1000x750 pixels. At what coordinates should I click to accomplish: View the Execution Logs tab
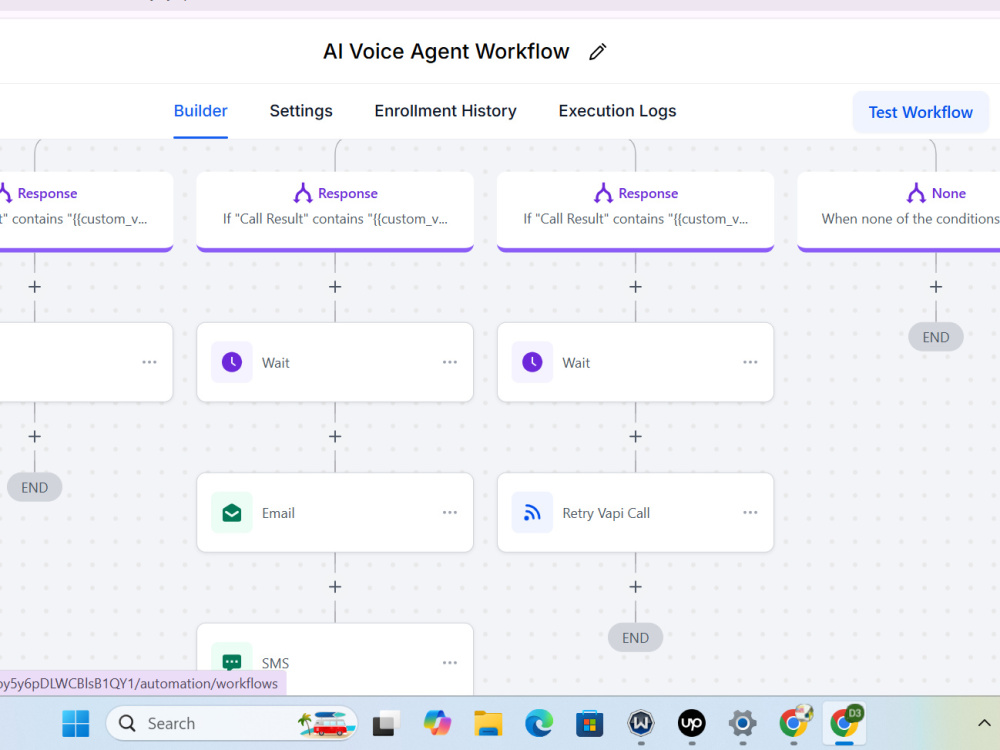click(x=617, y=111)
